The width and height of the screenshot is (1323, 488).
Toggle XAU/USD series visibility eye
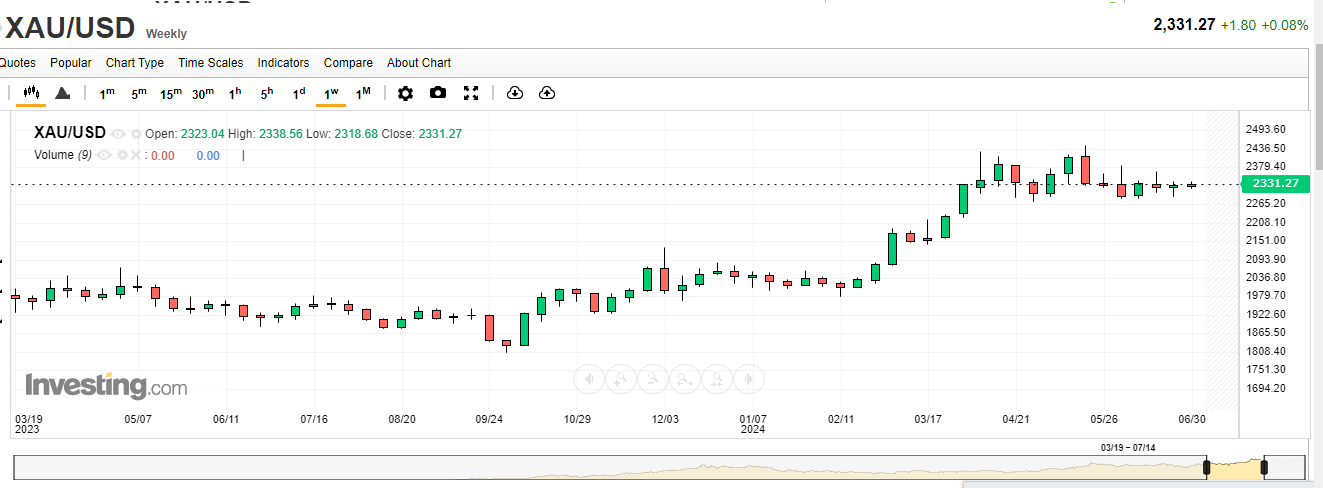(x=118, y=134)
